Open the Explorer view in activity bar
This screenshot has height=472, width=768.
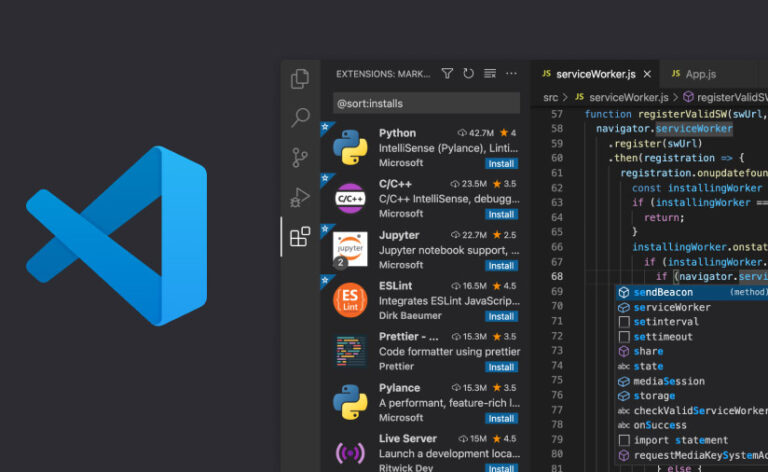point(299,79)
